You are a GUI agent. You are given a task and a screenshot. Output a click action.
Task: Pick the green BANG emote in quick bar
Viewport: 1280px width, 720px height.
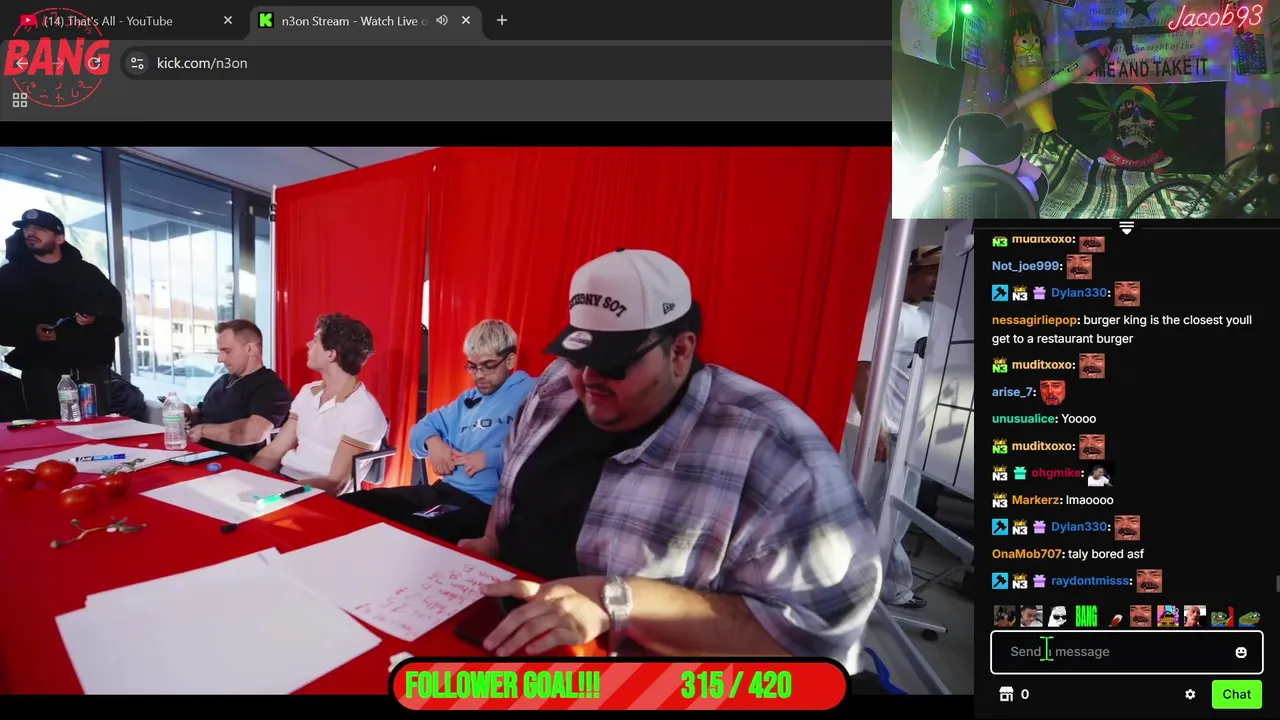coord(1086,616)
